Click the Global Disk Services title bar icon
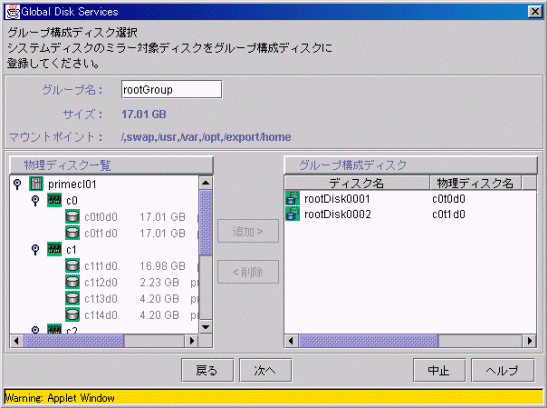The width and height of the screenshot is (547, 408). (12, 12)
